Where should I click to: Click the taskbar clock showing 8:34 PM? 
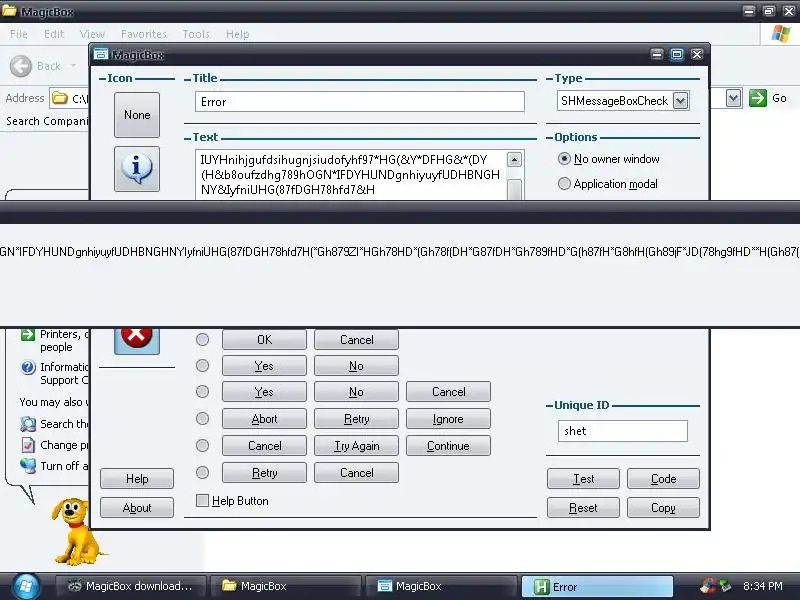[x=763, y=586]
